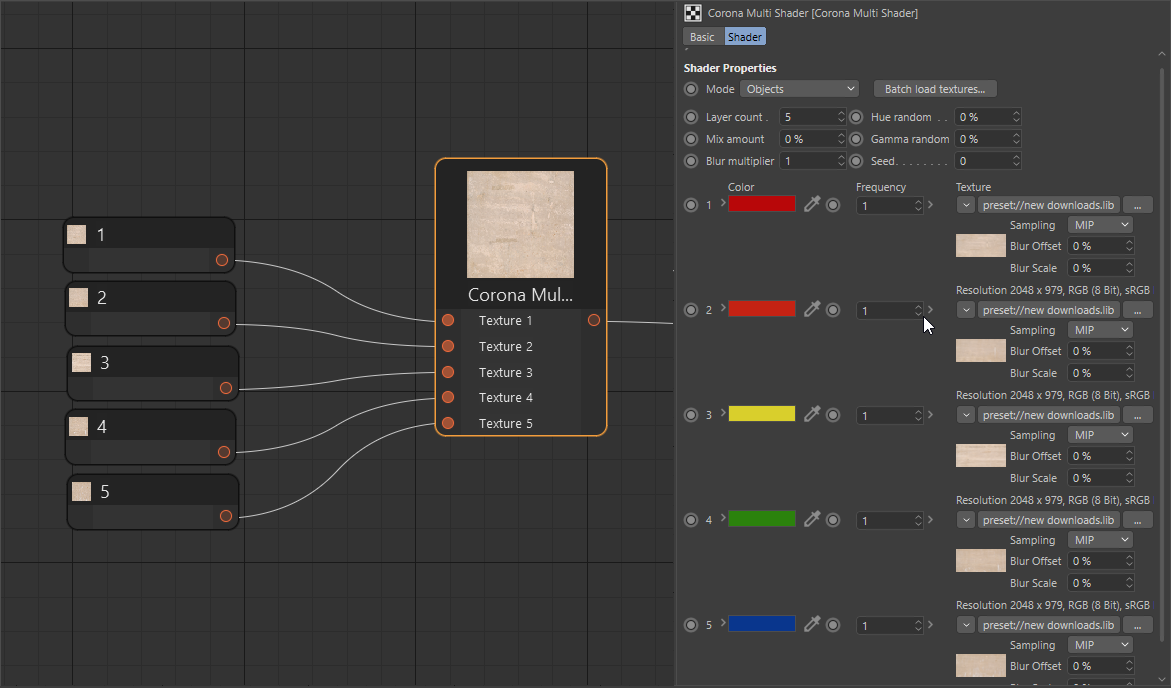Open layer 2 Sampling MIP dropdown

(x=1100, y=329)
